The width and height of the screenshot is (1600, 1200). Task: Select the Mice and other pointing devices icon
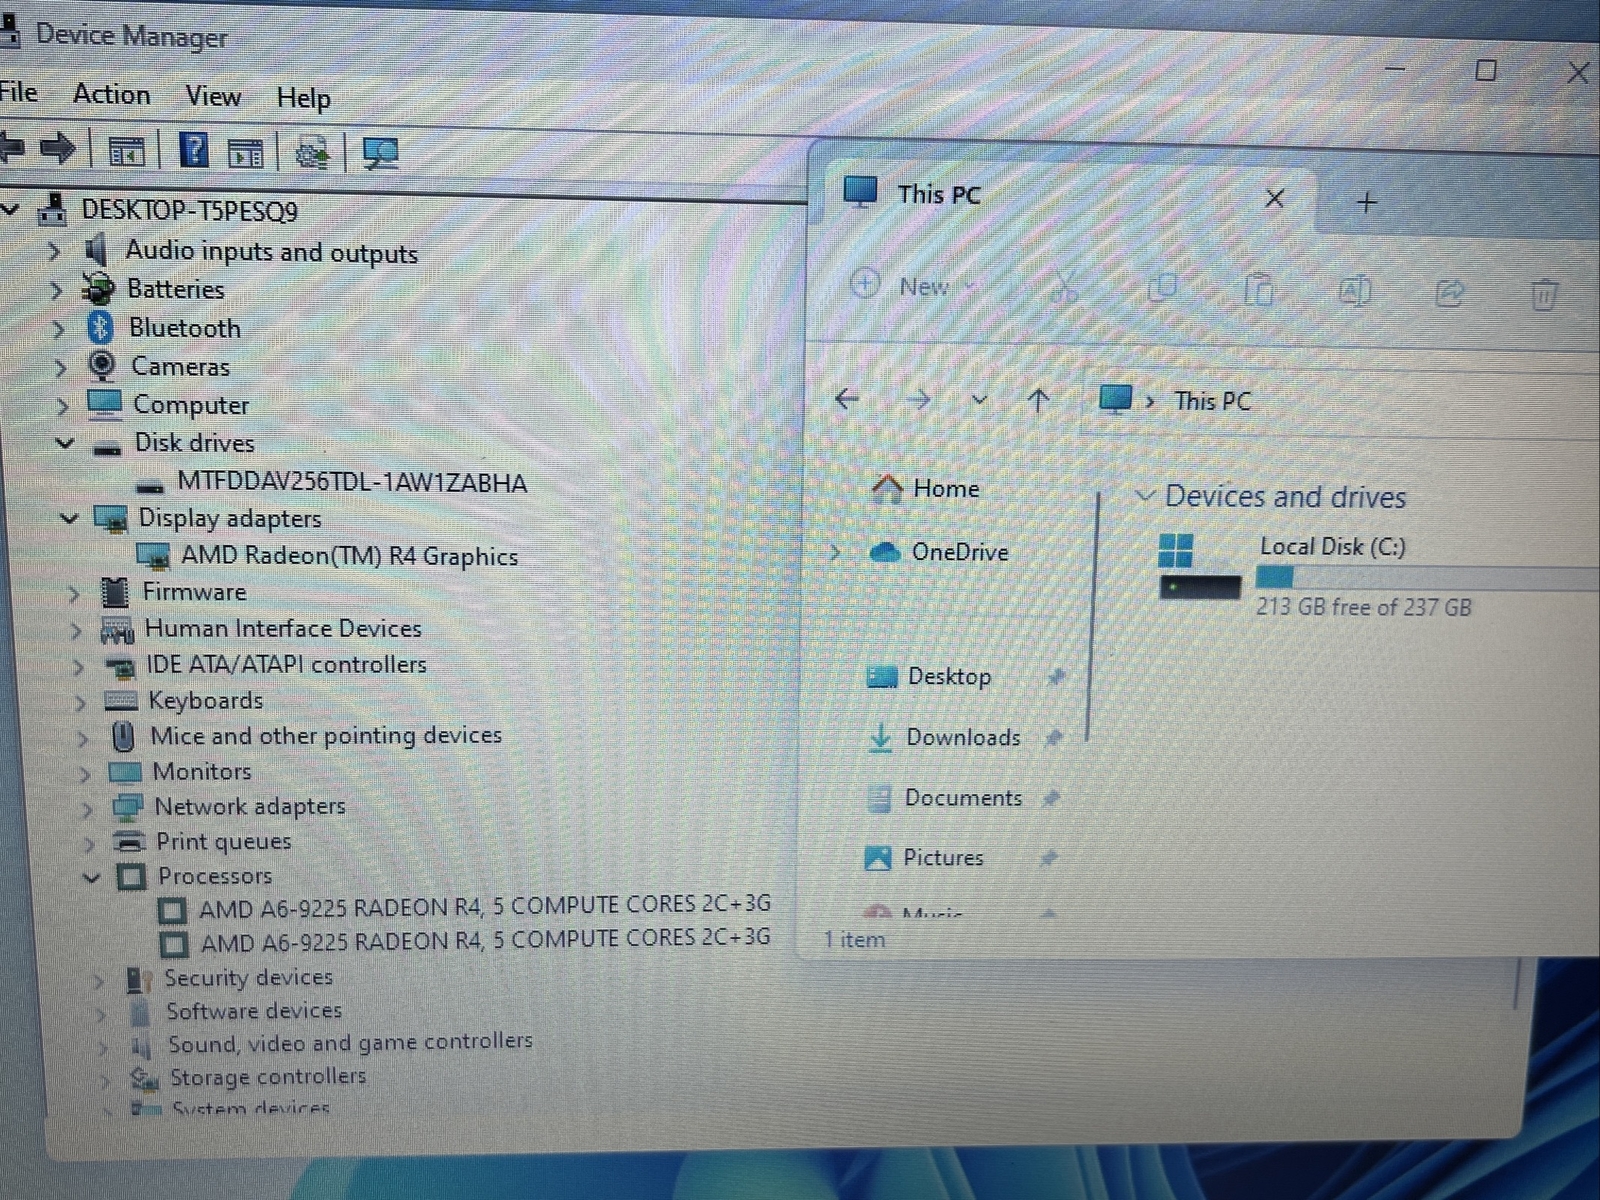pyautogui.click(x=123, y=737)
